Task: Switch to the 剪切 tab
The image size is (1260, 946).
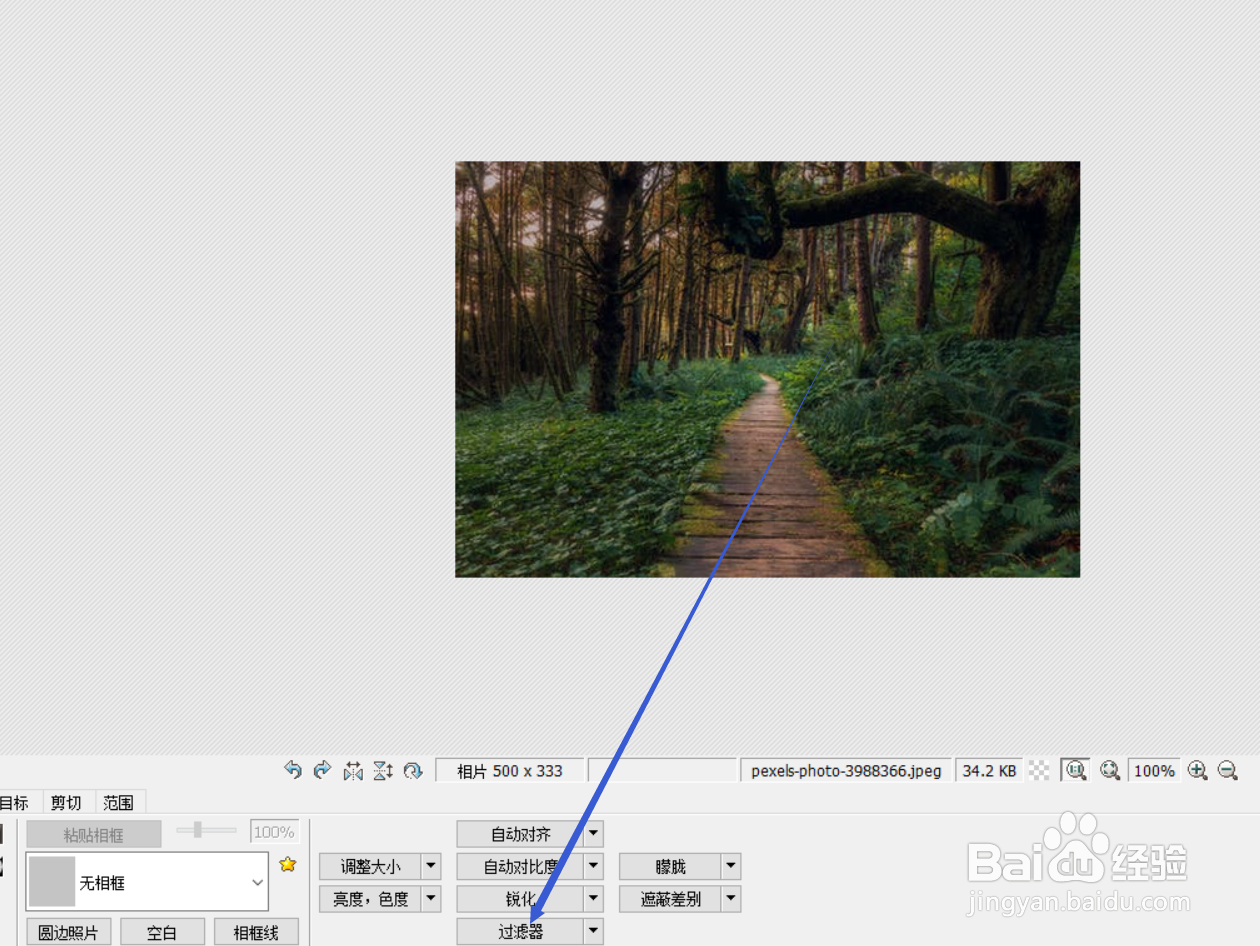Action: click(x=66, y=802)
